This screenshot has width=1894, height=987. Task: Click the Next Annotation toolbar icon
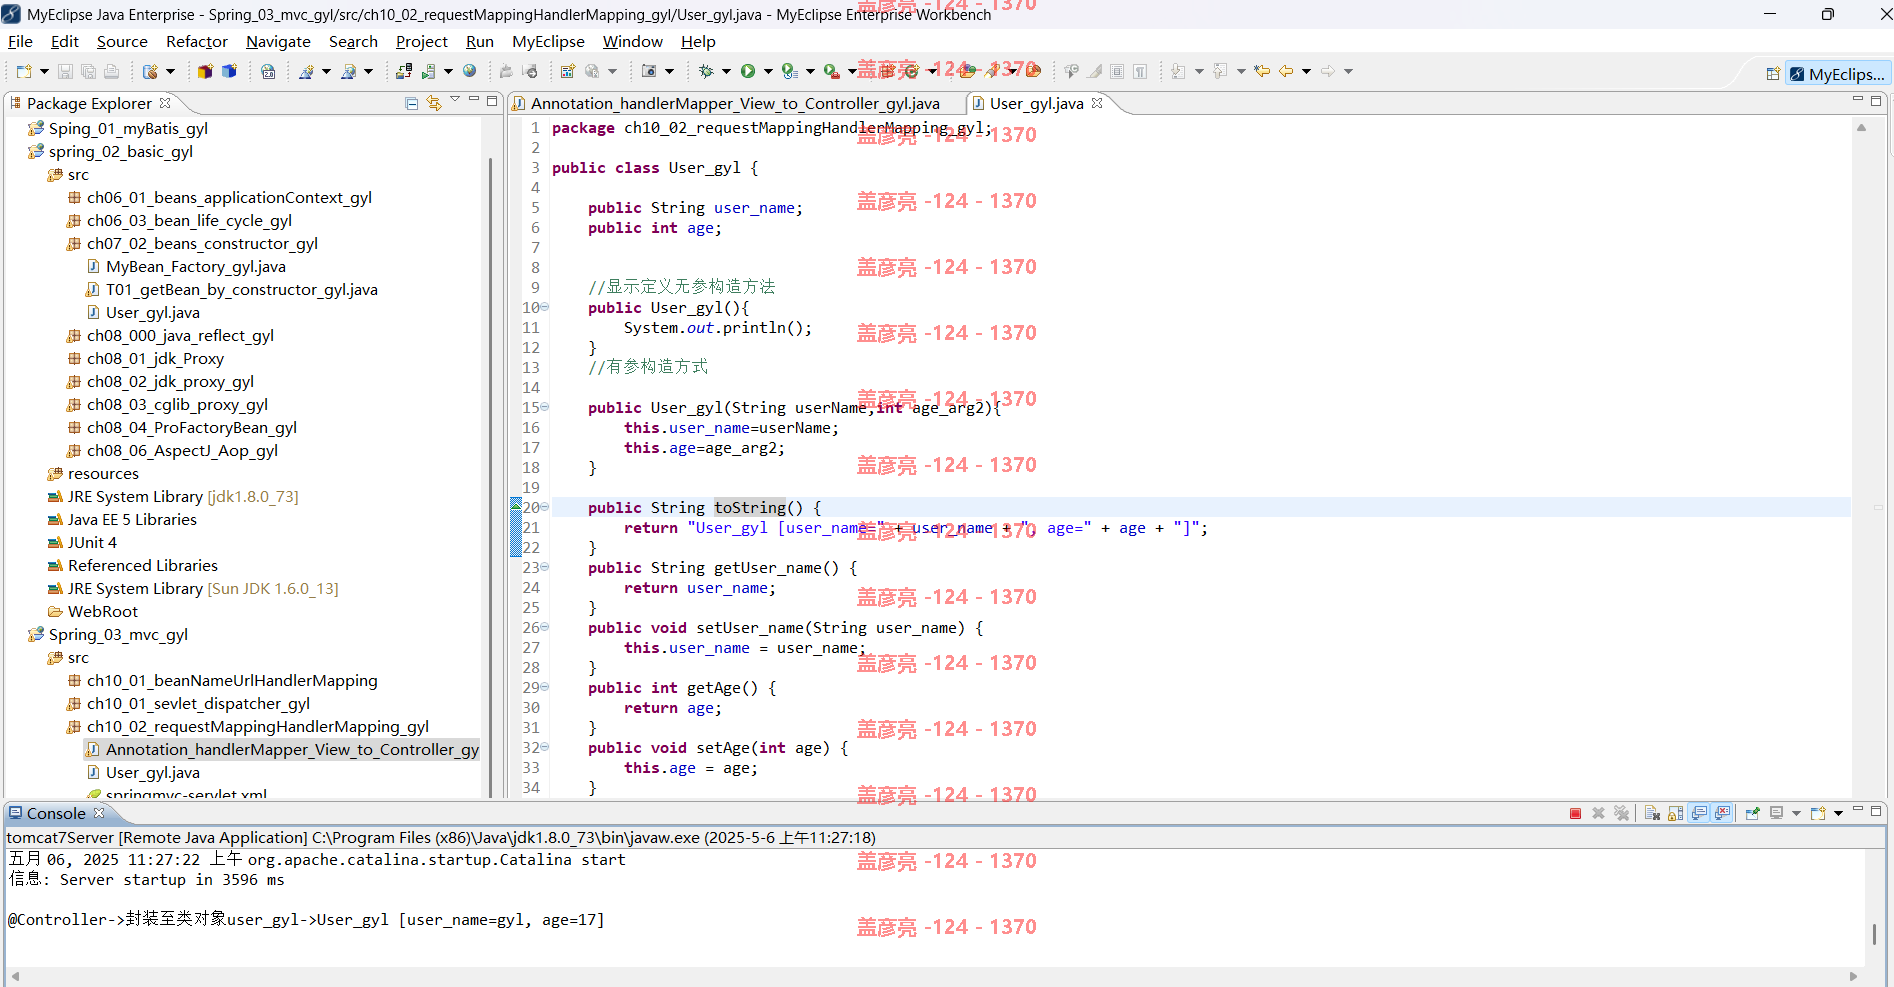[1178, 71]
